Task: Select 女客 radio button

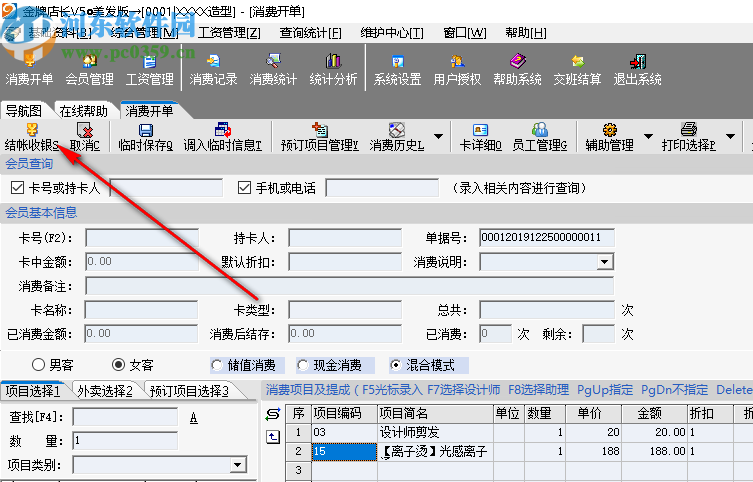Action: click(x=118, y=365)
